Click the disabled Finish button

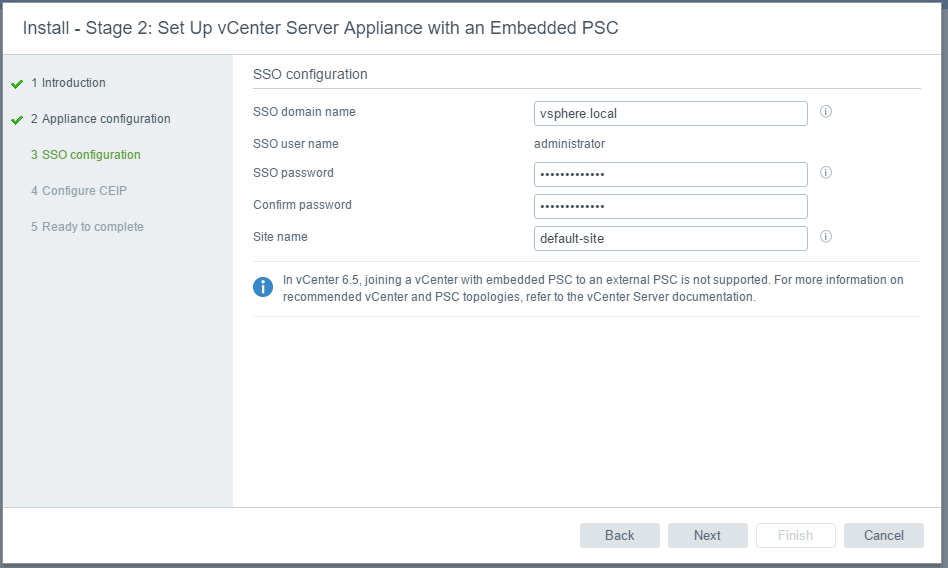click(796, 535)
